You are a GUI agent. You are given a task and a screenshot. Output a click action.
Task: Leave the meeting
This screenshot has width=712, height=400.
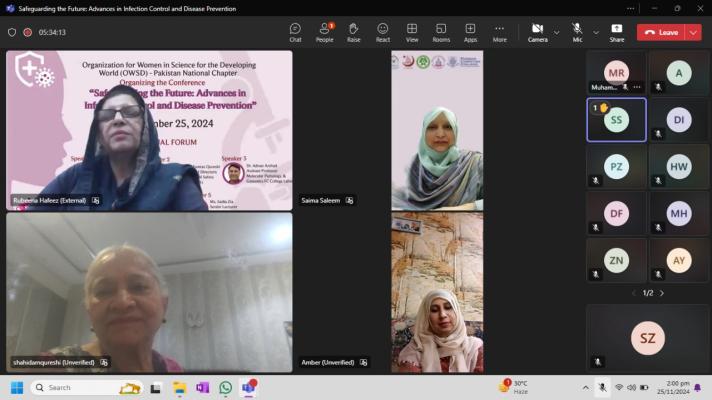(661, 32)
